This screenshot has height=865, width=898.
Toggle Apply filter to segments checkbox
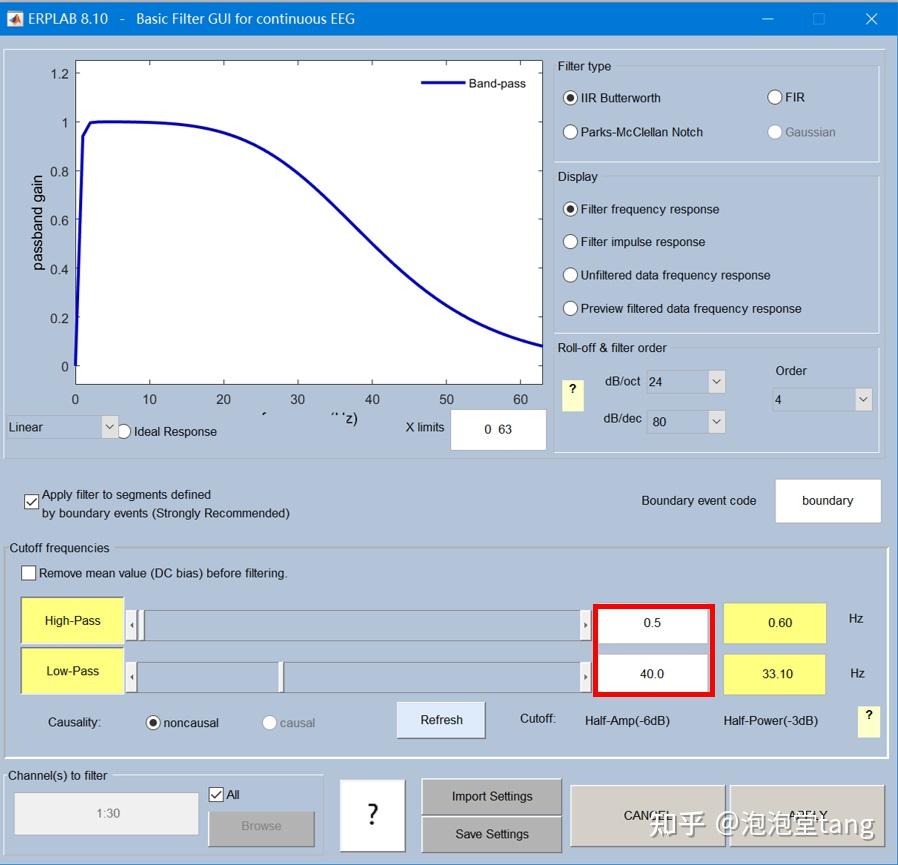tap(31, 502)
